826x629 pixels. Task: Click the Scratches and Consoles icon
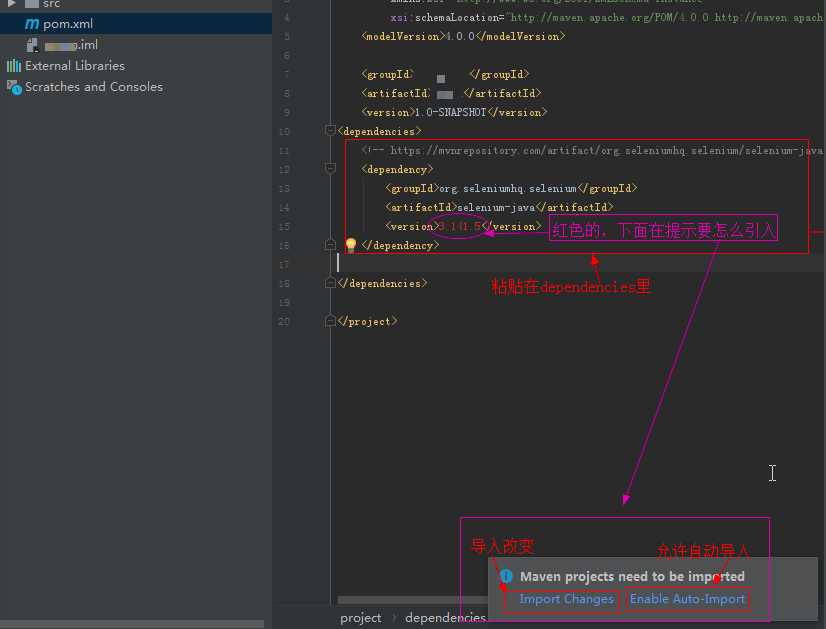[14, 87]
